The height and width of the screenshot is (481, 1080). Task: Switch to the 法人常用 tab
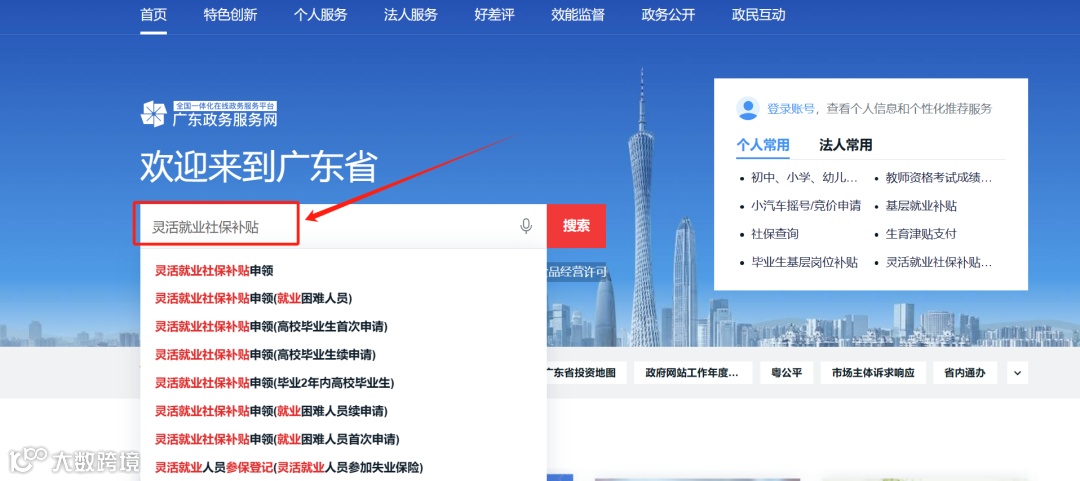846,145
